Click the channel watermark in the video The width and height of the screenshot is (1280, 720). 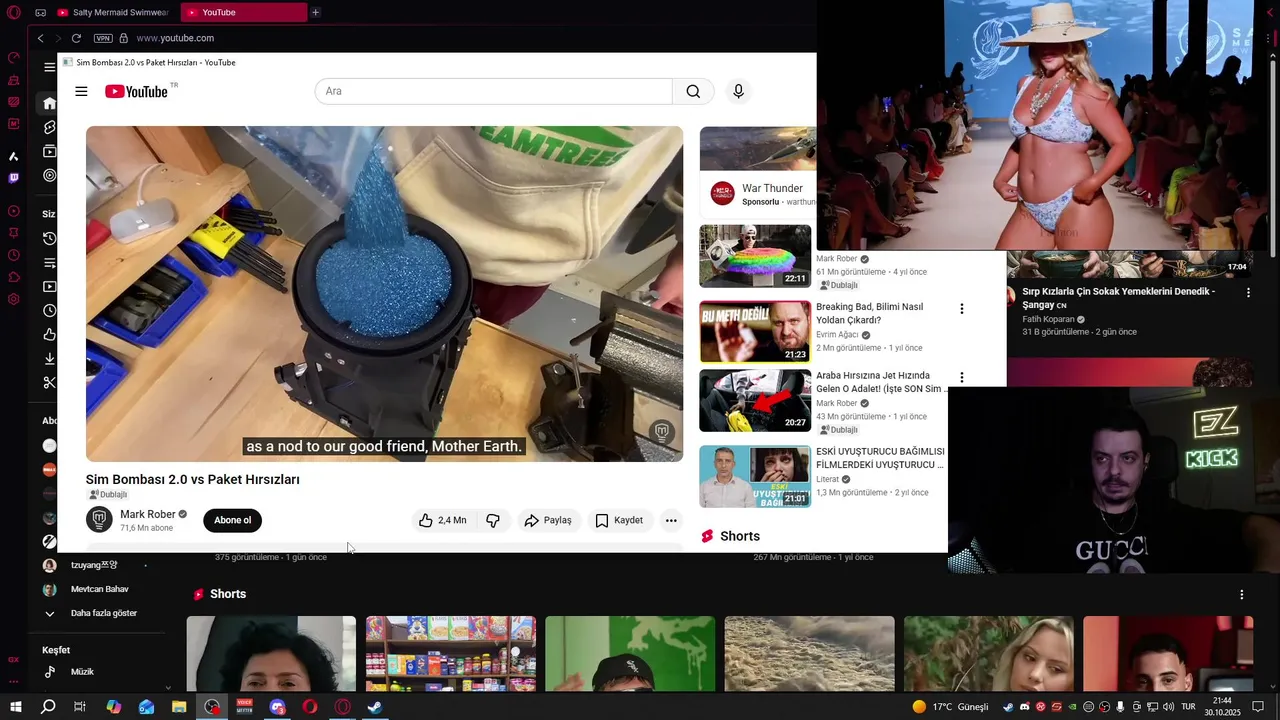[661, 432]
